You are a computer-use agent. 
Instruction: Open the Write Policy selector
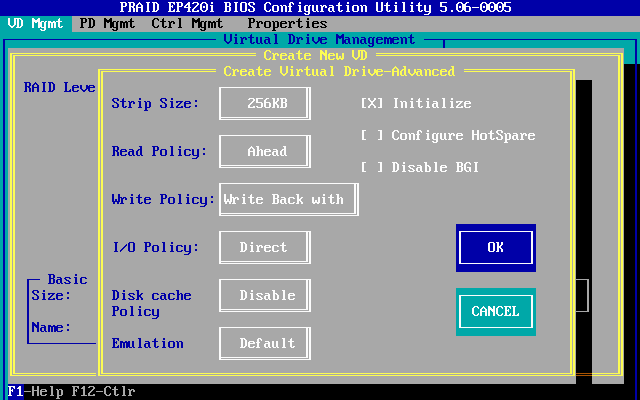(x=289, y=199)
